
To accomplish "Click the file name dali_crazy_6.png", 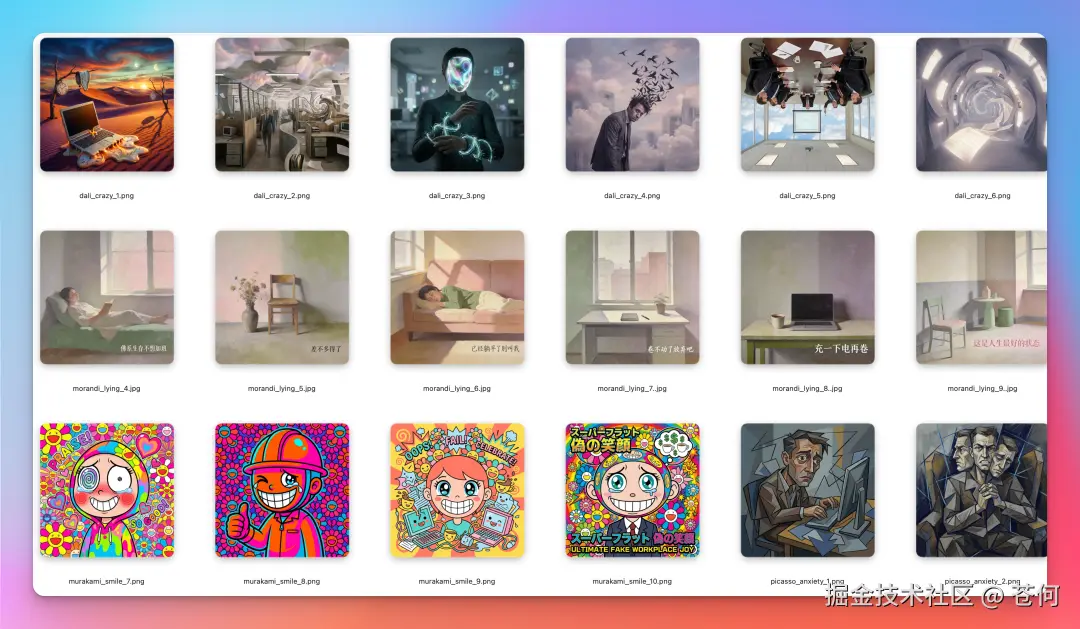I will [982, 196].
